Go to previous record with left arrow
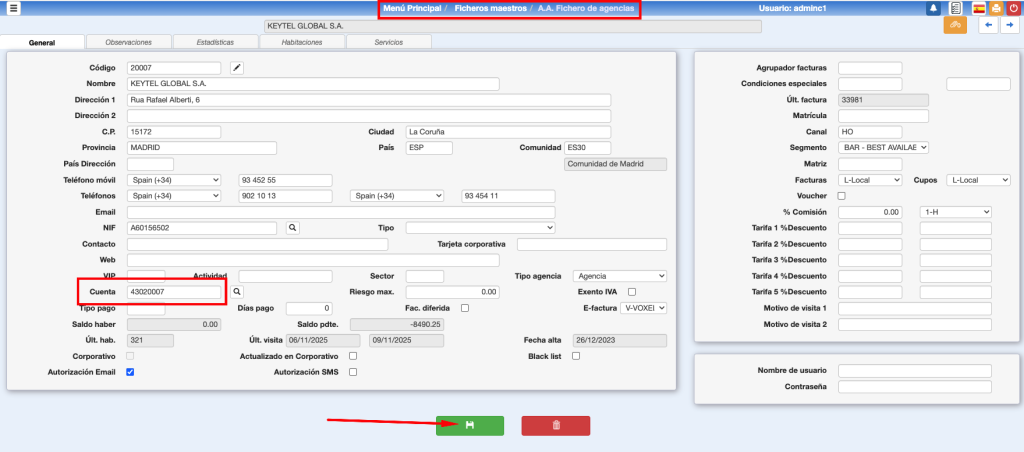Viewport: 1024px width, 452px height. [987, 25]
